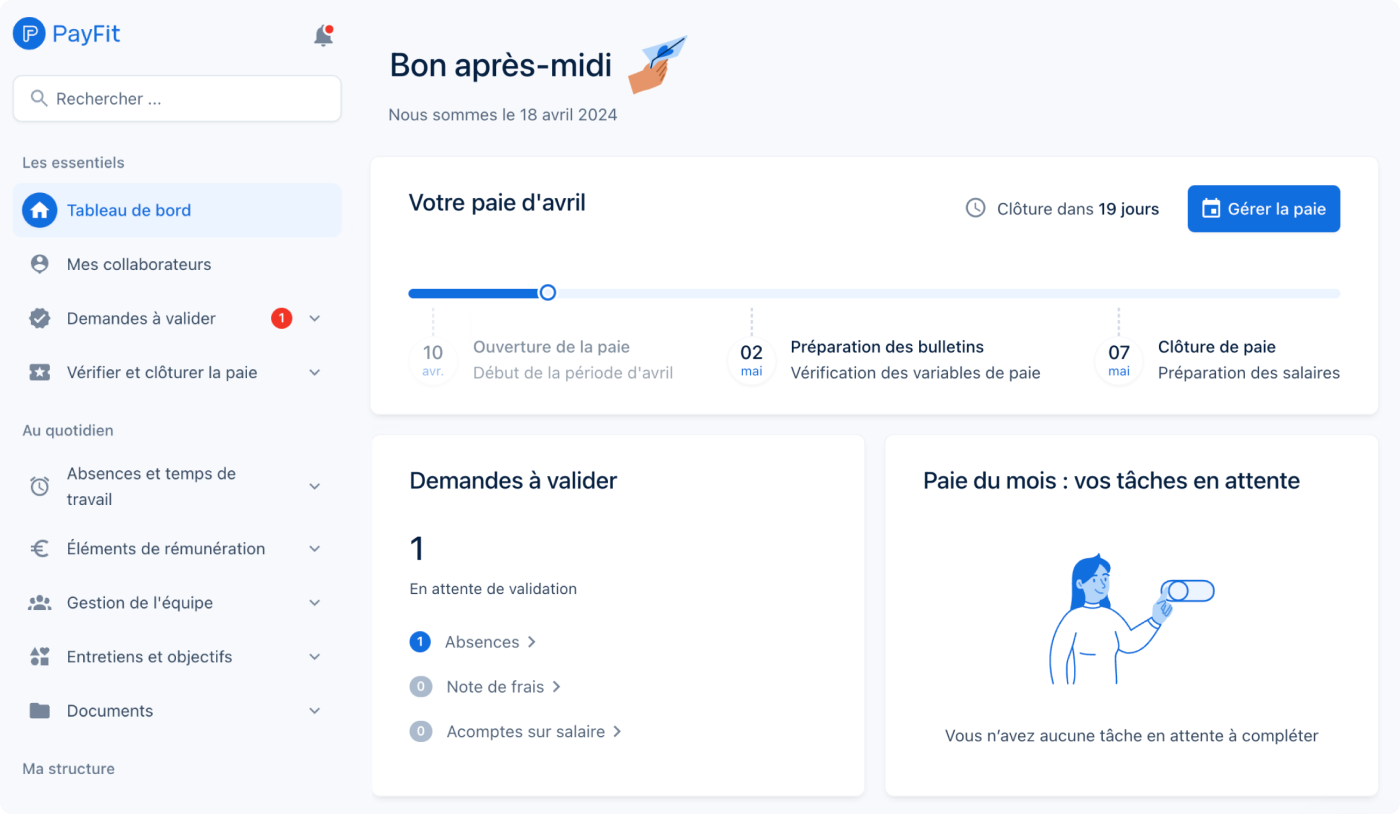1400x814 pixels.
Task: Open the Absences pending requests link
Action: [x=482, y=641]
